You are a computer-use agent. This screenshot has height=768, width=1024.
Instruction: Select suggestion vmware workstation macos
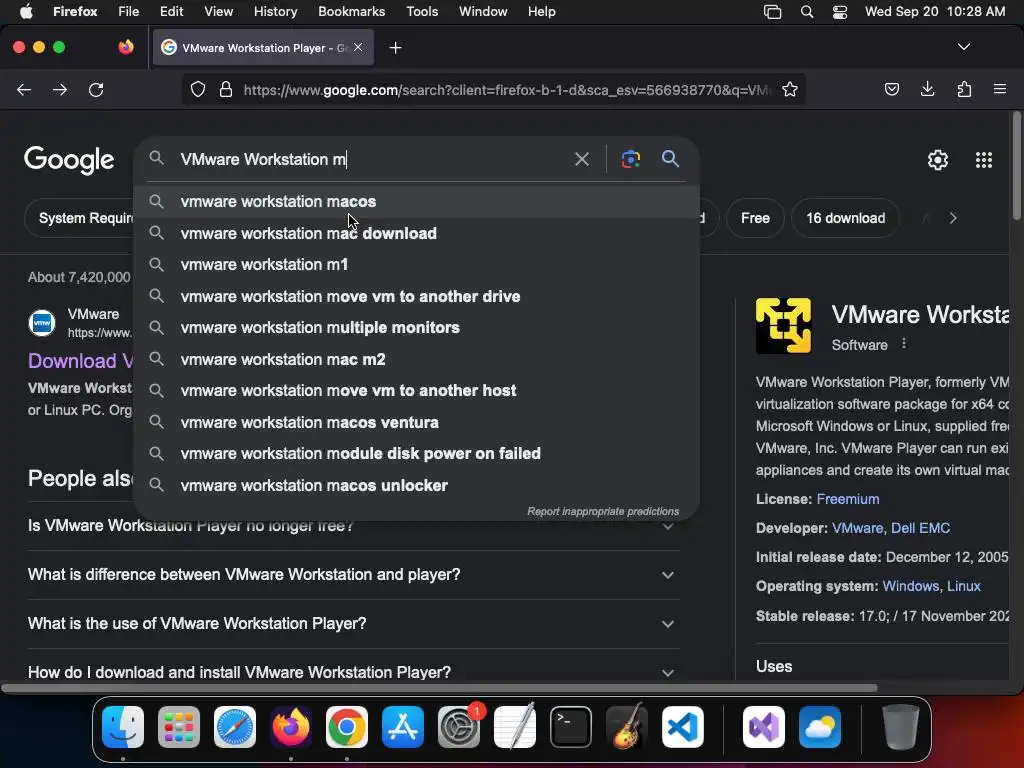[417, 202]
